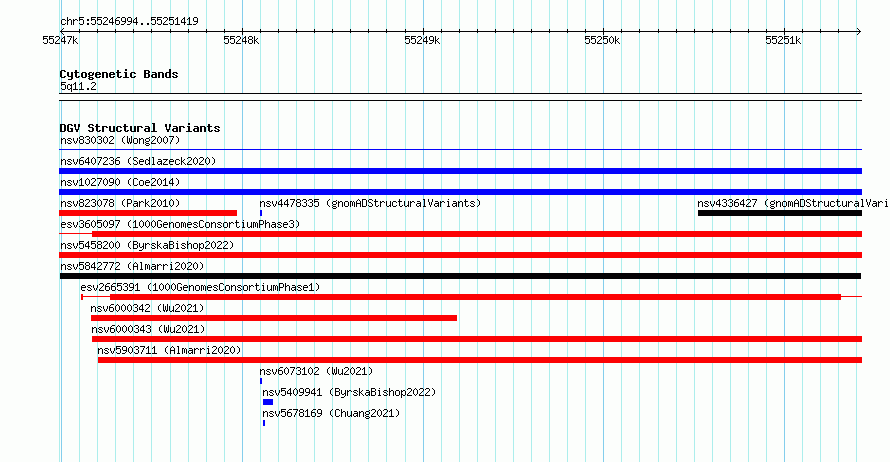Image resolution: width=890 pixels, height=462 pixels.
Task: Click the nsv5903711 red variant bar
Action: click(x=480, y=360)
